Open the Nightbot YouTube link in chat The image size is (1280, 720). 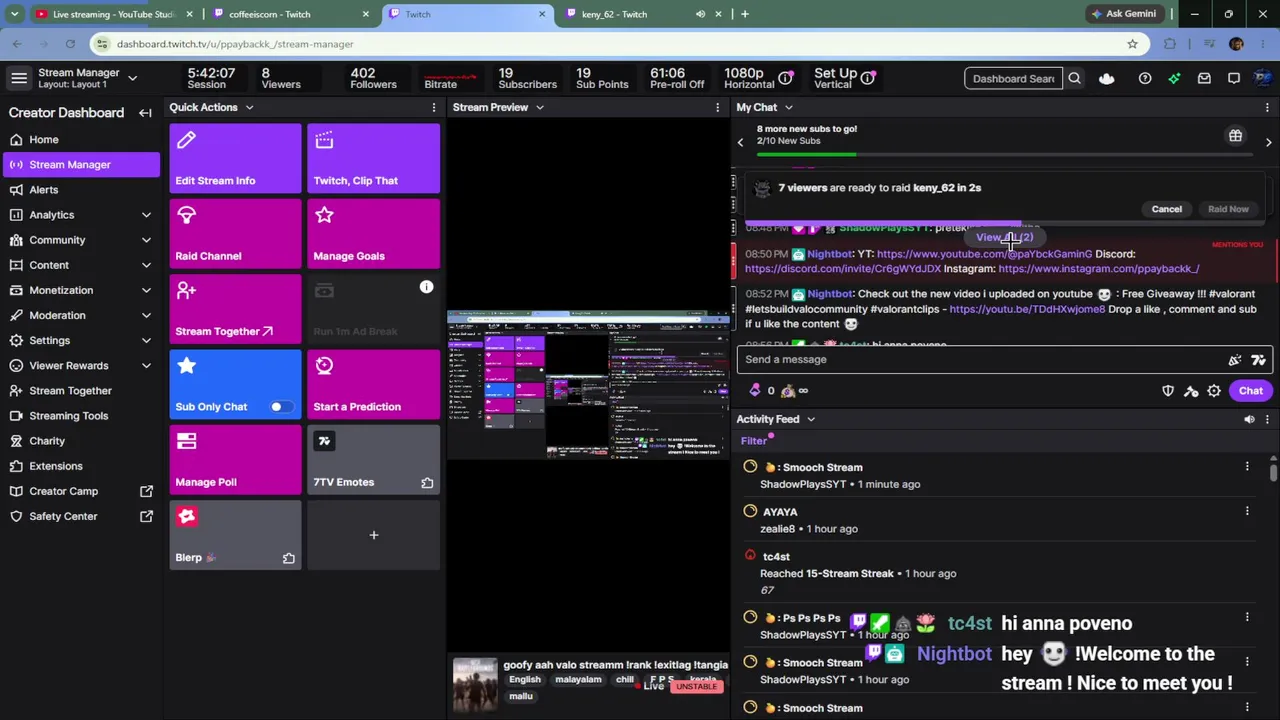click(984, 254)
